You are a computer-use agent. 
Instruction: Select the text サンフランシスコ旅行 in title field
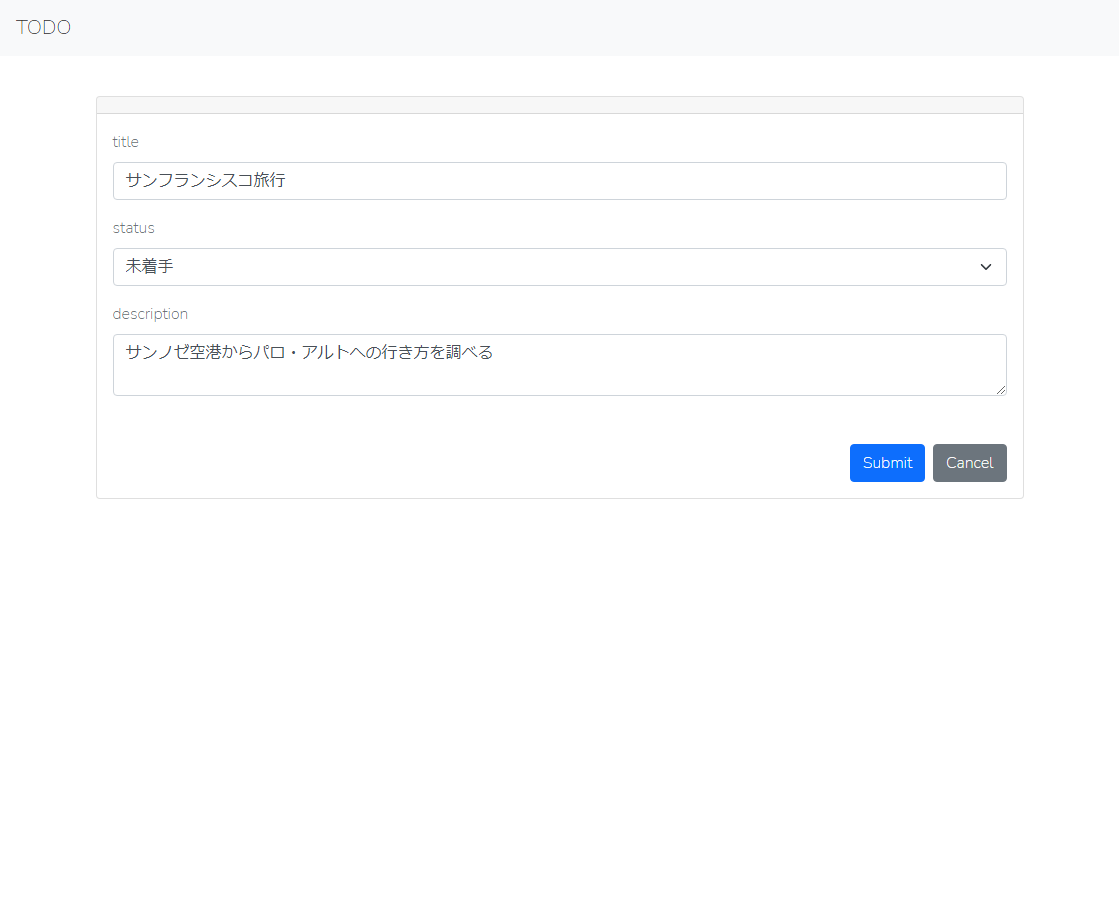pyautogui.click(x=205, y=181)
